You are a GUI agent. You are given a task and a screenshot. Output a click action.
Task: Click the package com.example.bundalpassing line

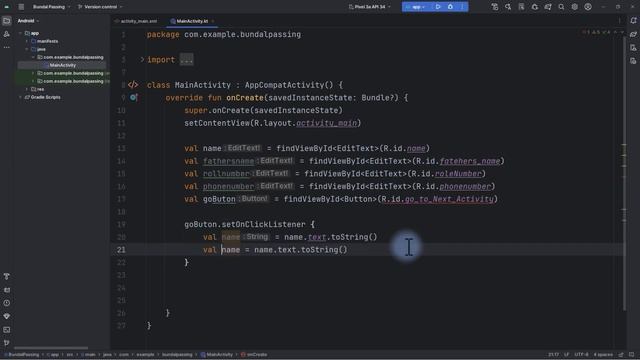click(x=224, y=35)
